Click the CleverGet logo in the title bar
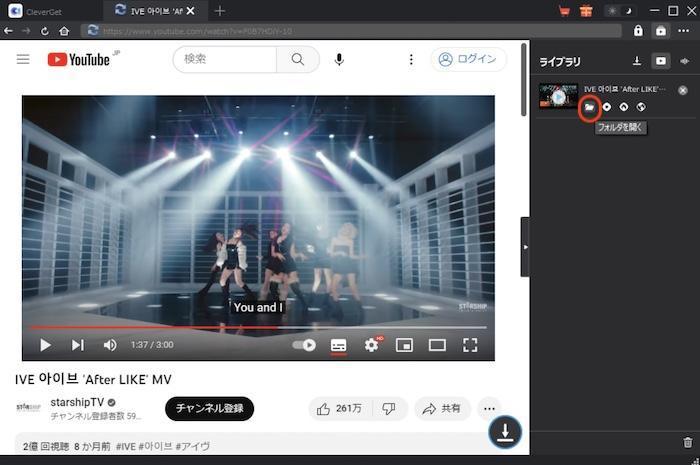Image resolution: width=700 pixels, height=465 pixels. 15,11
